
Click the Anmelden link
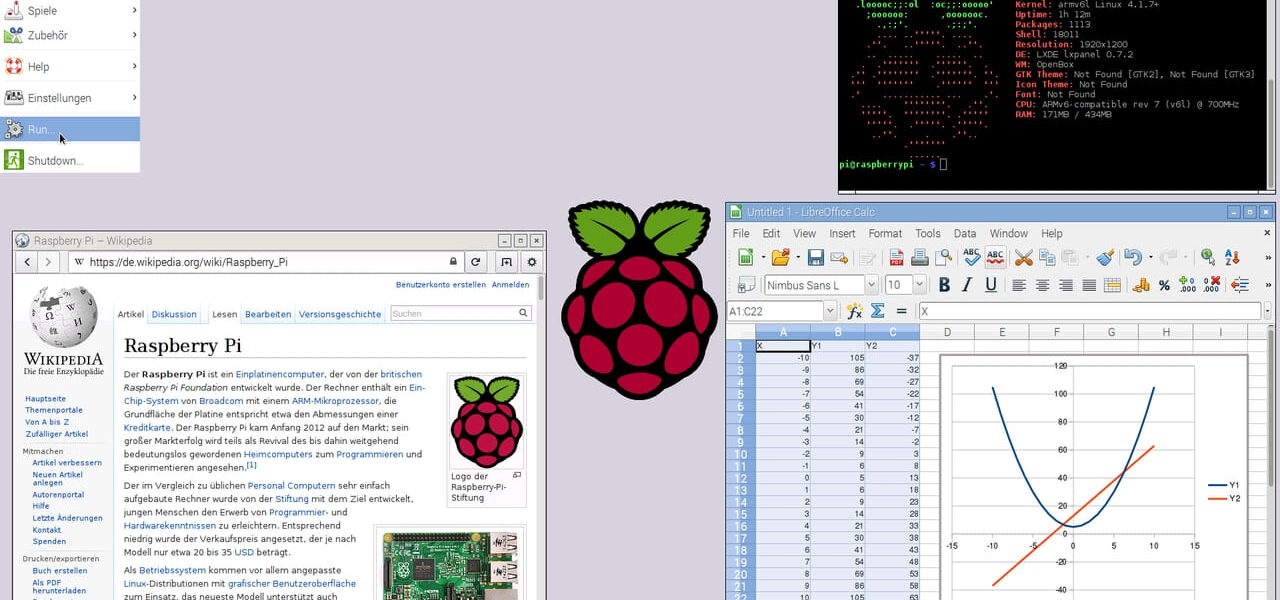click(511, 285)
